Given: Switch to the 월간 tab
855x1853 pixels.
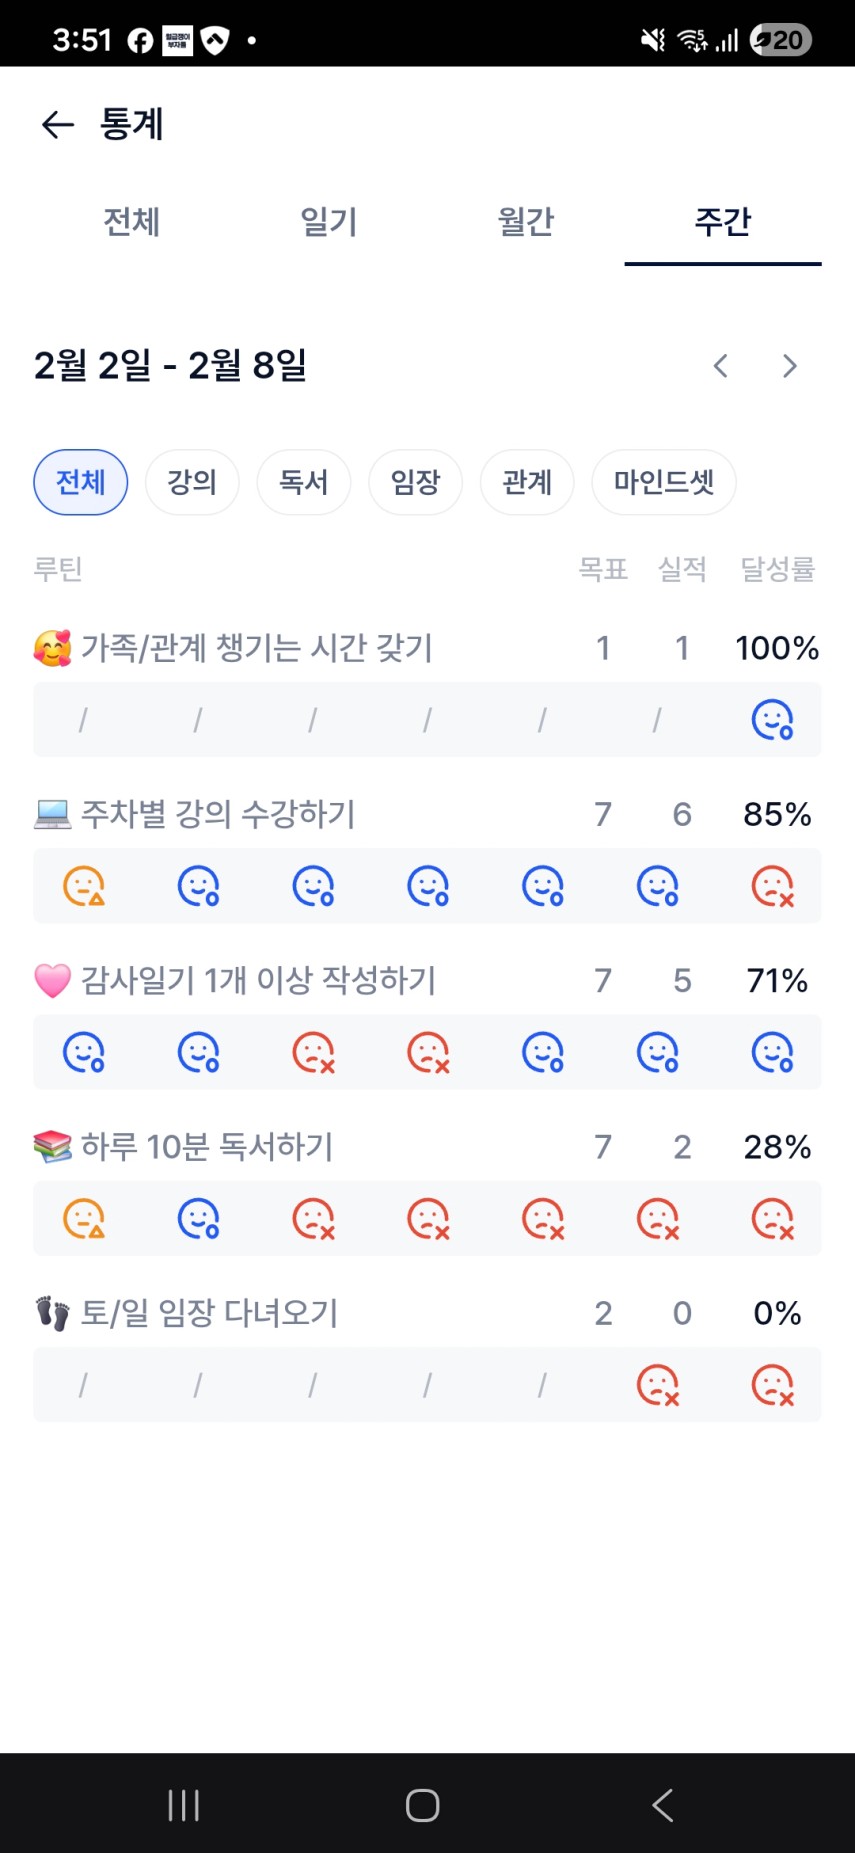Looking at the screenshot, I should pyautogui.click(x=526, y=222).
